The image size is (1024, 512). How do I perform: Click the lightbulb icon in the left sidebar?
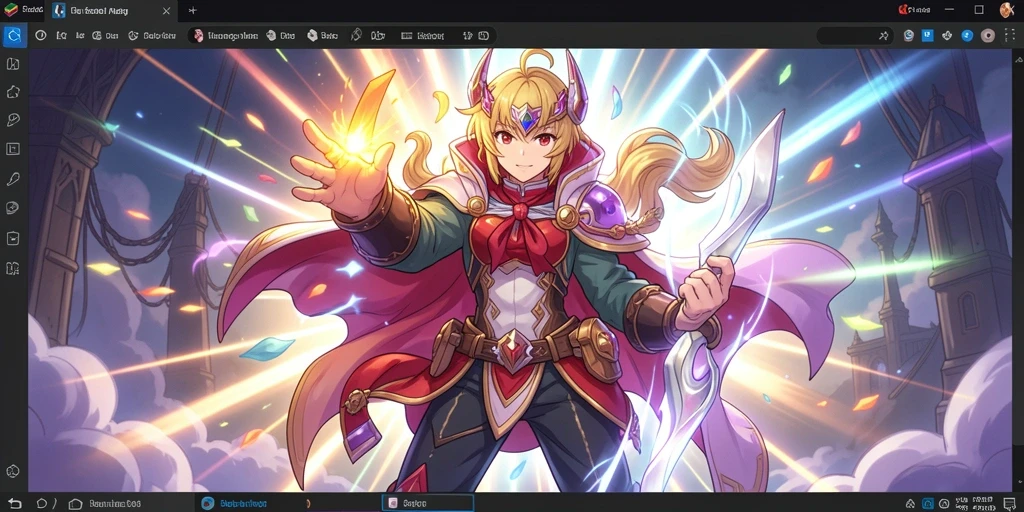tap(13, 120)
